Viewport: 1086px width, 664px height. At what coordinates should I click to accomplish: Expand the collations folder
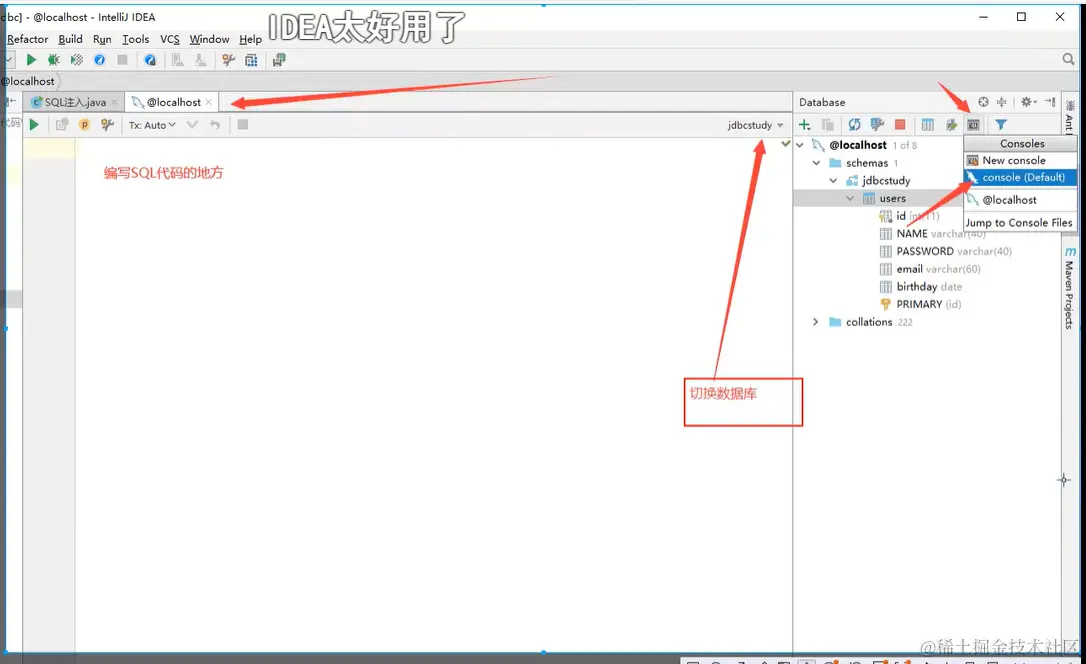click(x=816, y=322)
